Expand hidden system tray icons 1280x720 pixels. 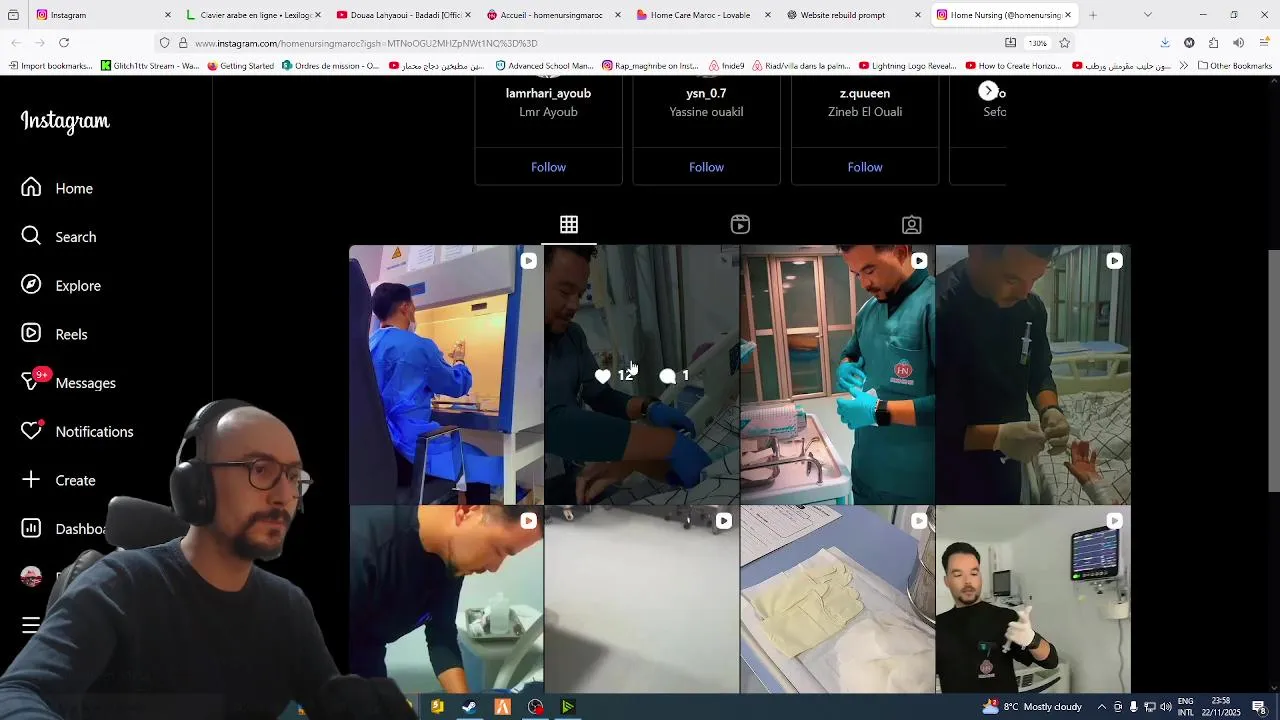[x=1101, y=707]
